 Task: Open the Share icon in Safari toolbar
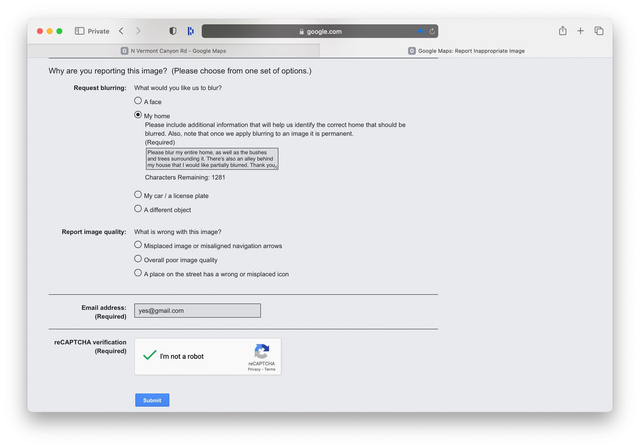pyautogui.click(x=563, y=31)
